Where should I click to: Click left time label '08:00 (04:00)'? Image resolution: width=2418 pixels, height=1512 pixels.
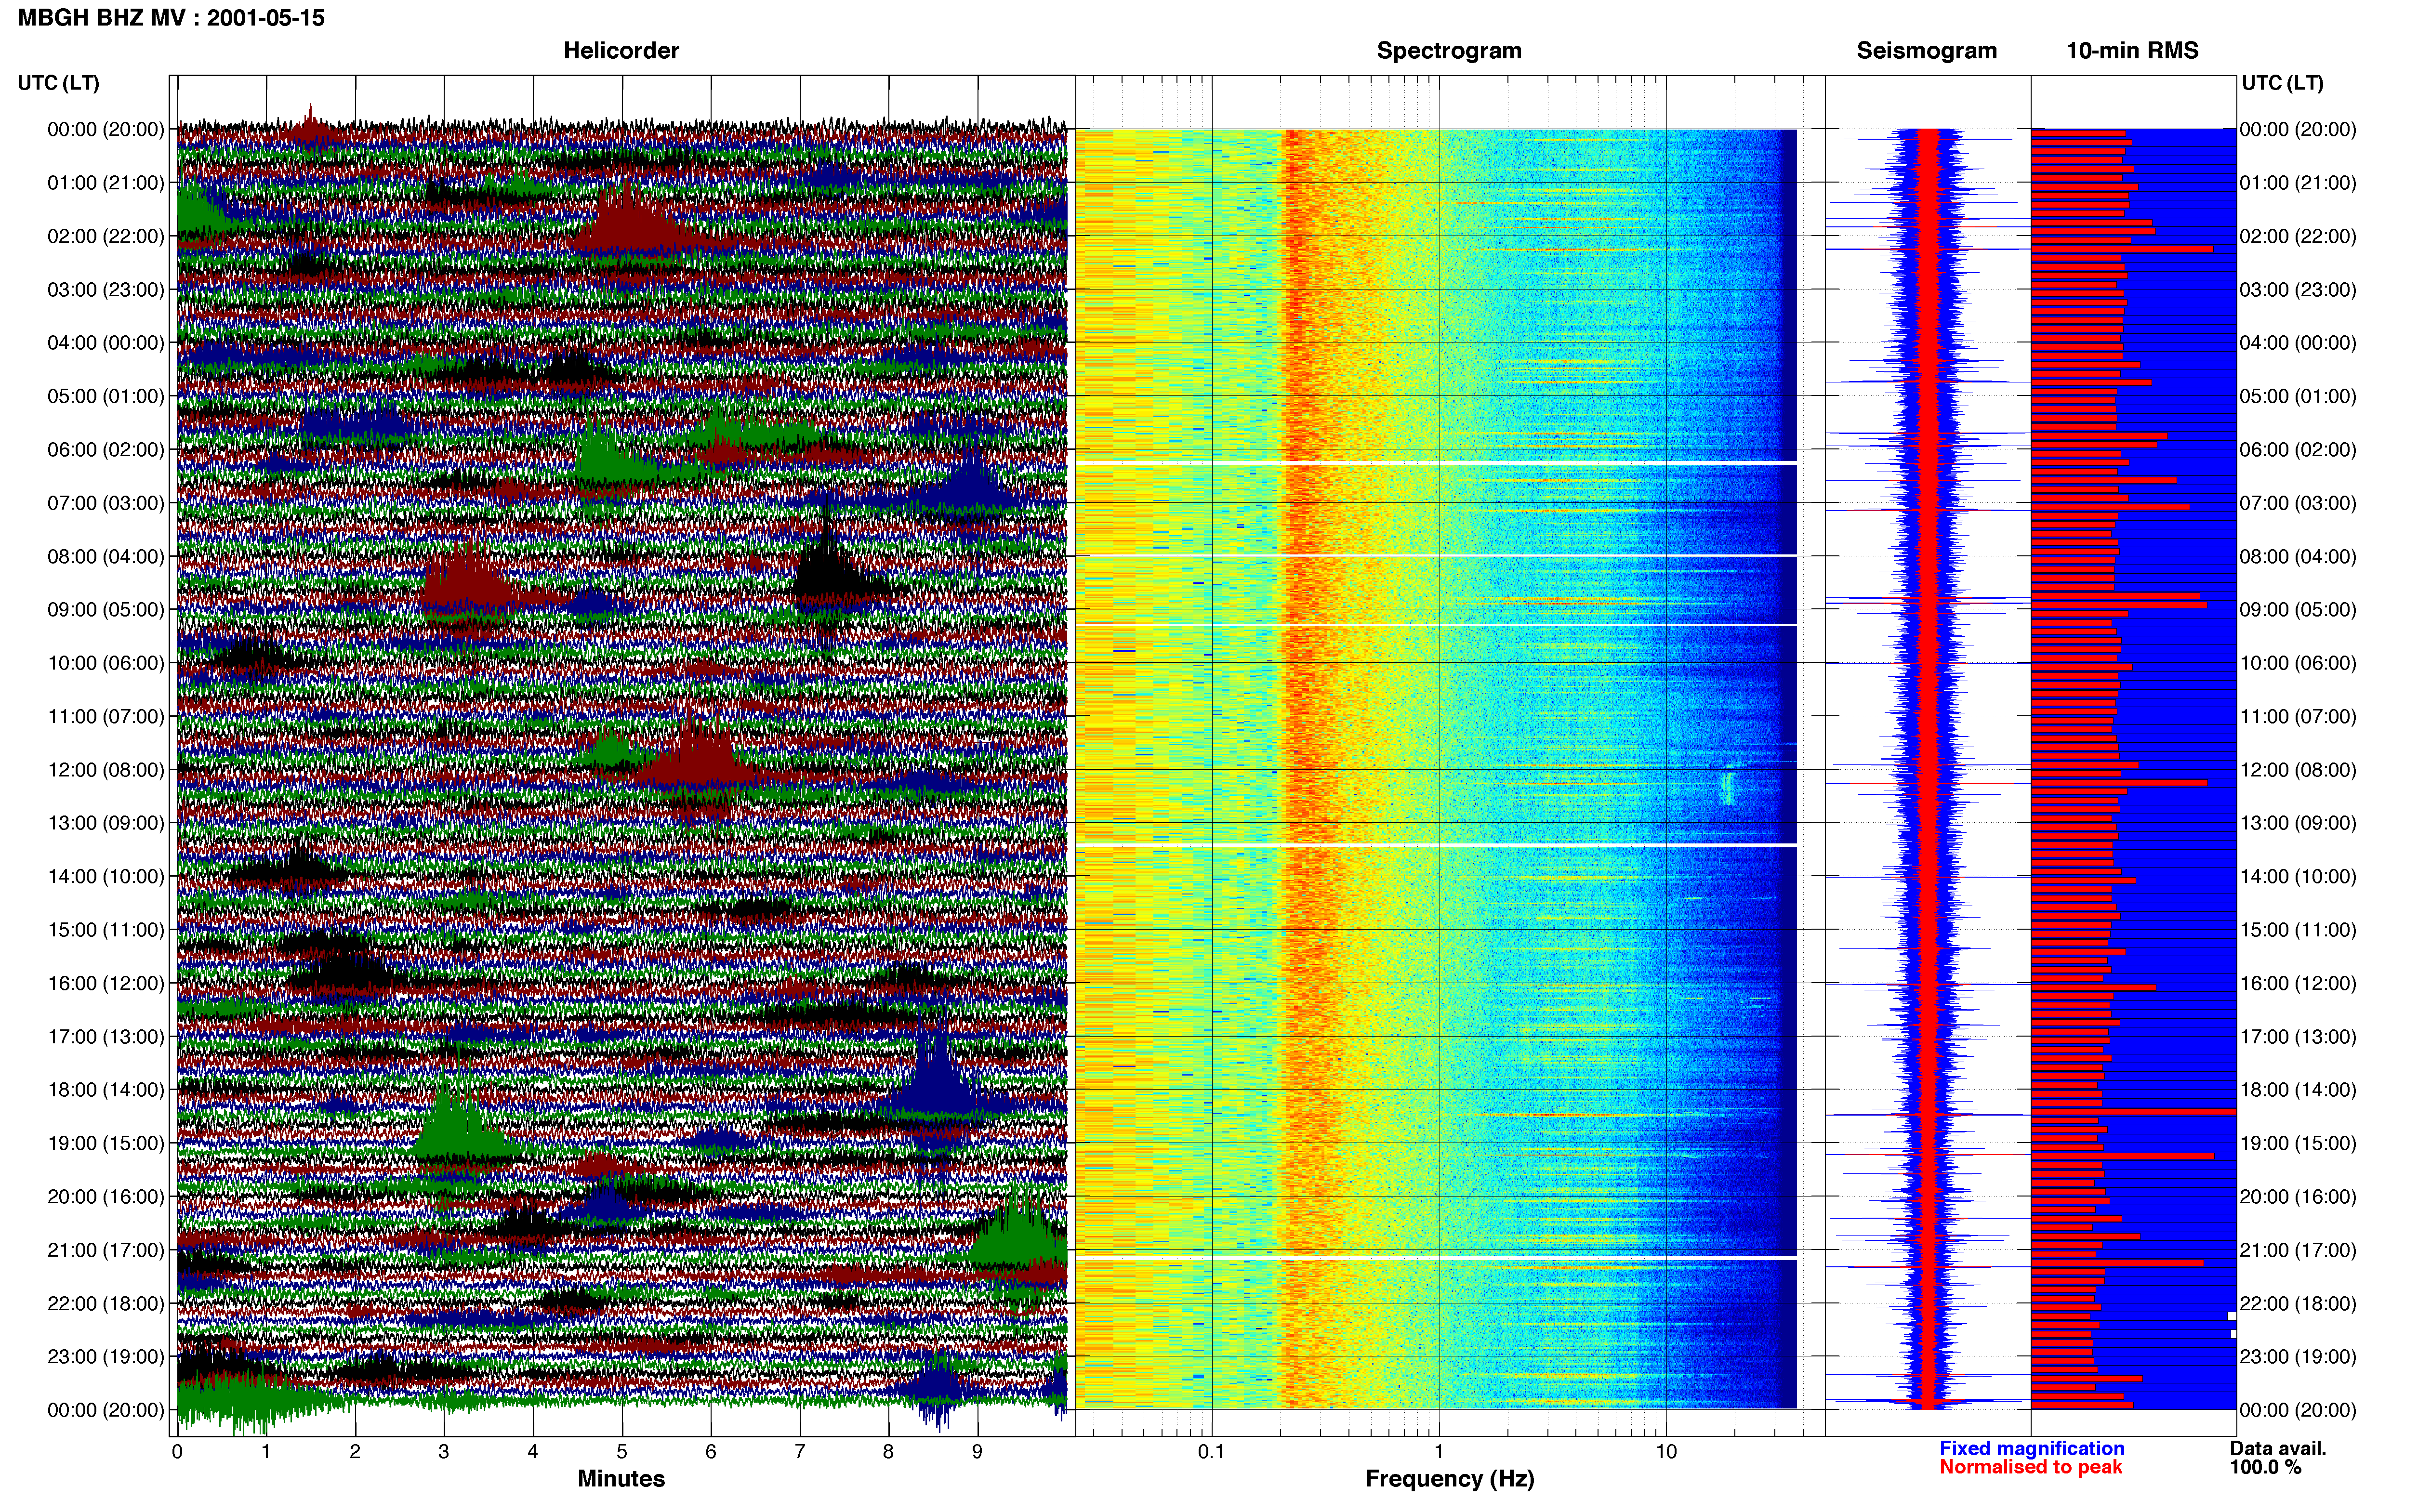(106, 556)
